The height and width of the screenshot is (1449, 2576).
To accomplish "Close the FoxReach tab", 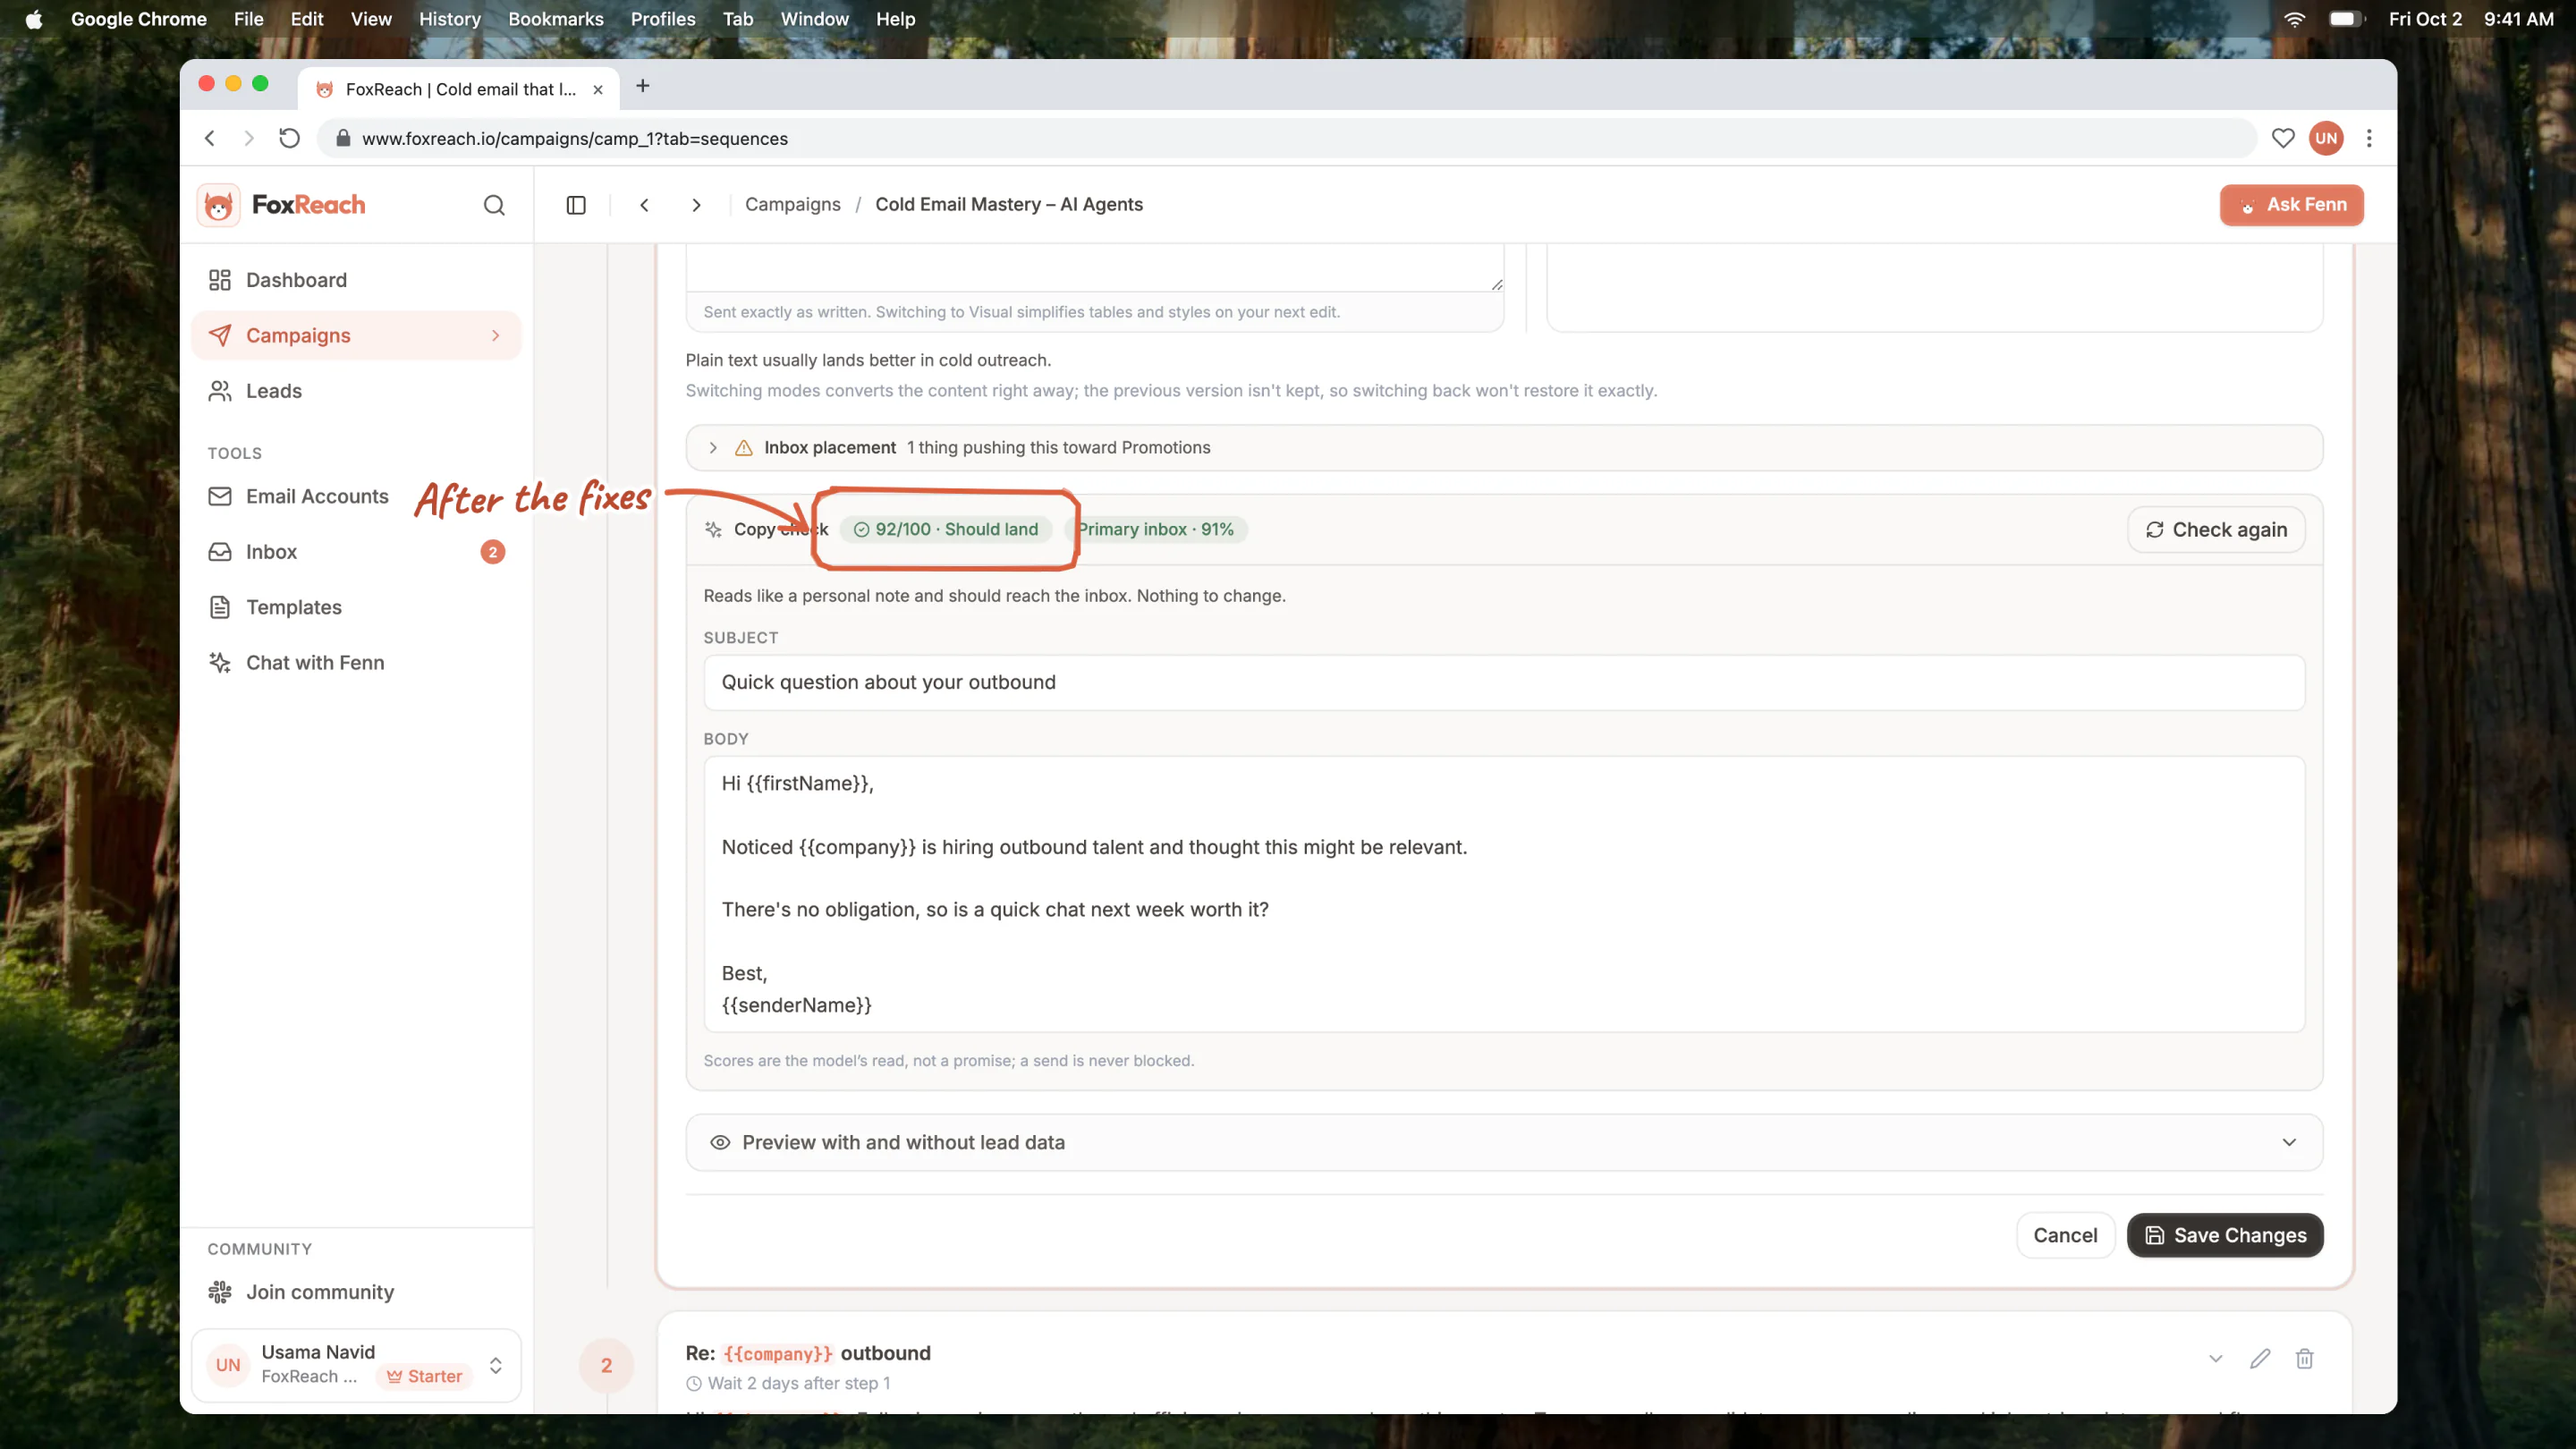I will click(x=598, y=90).
